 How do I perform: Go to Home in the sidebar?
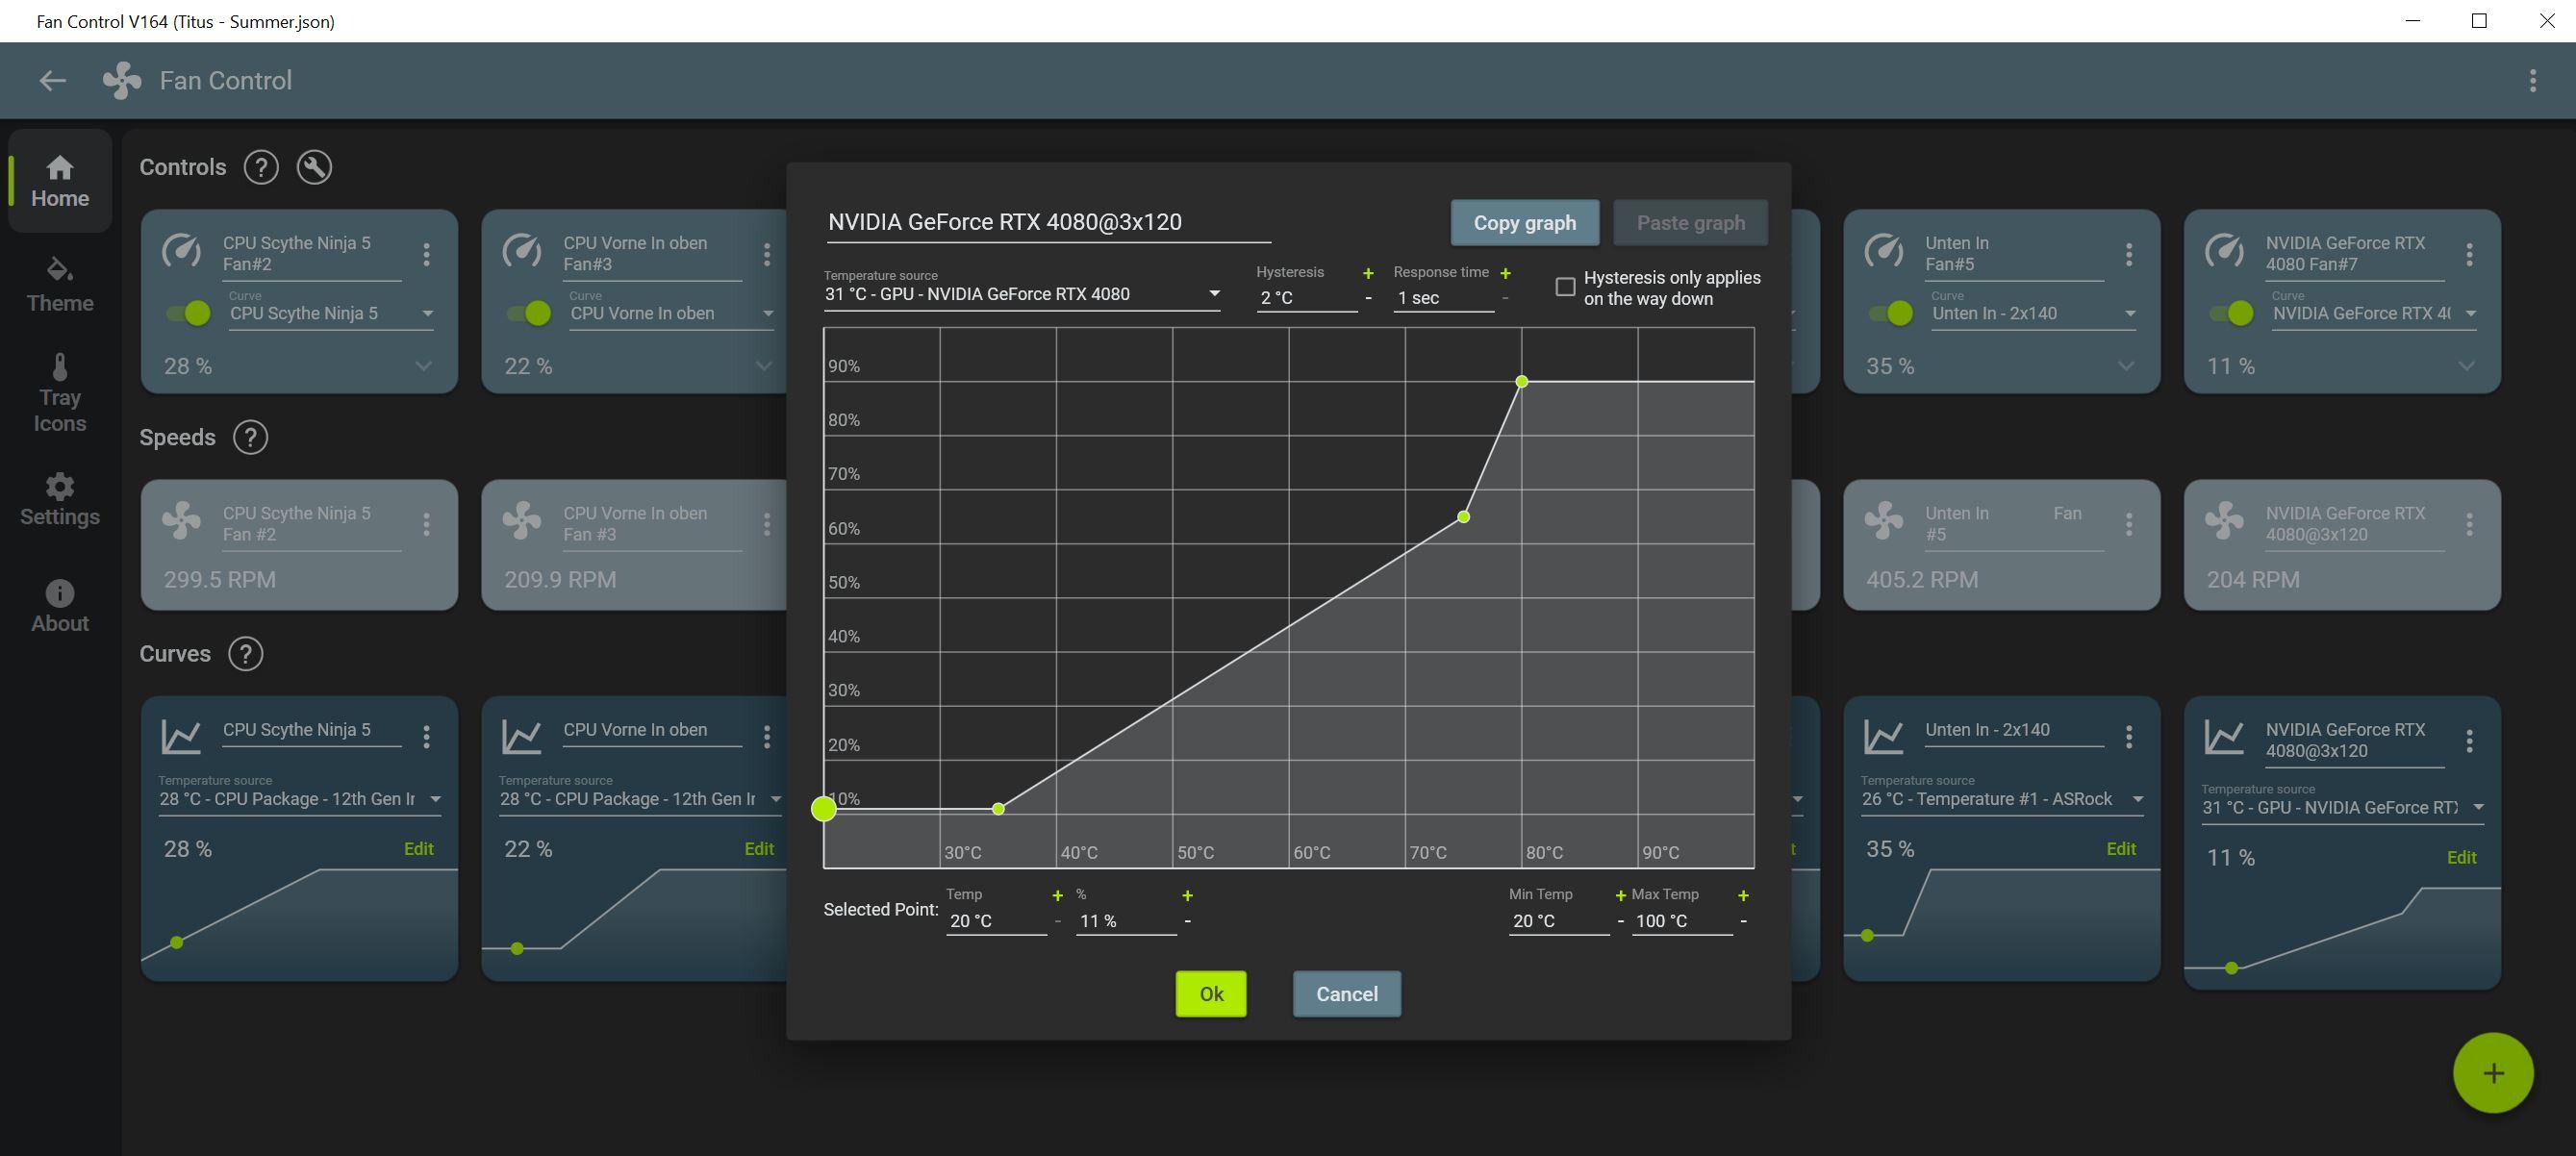click(x=60, y=182)
